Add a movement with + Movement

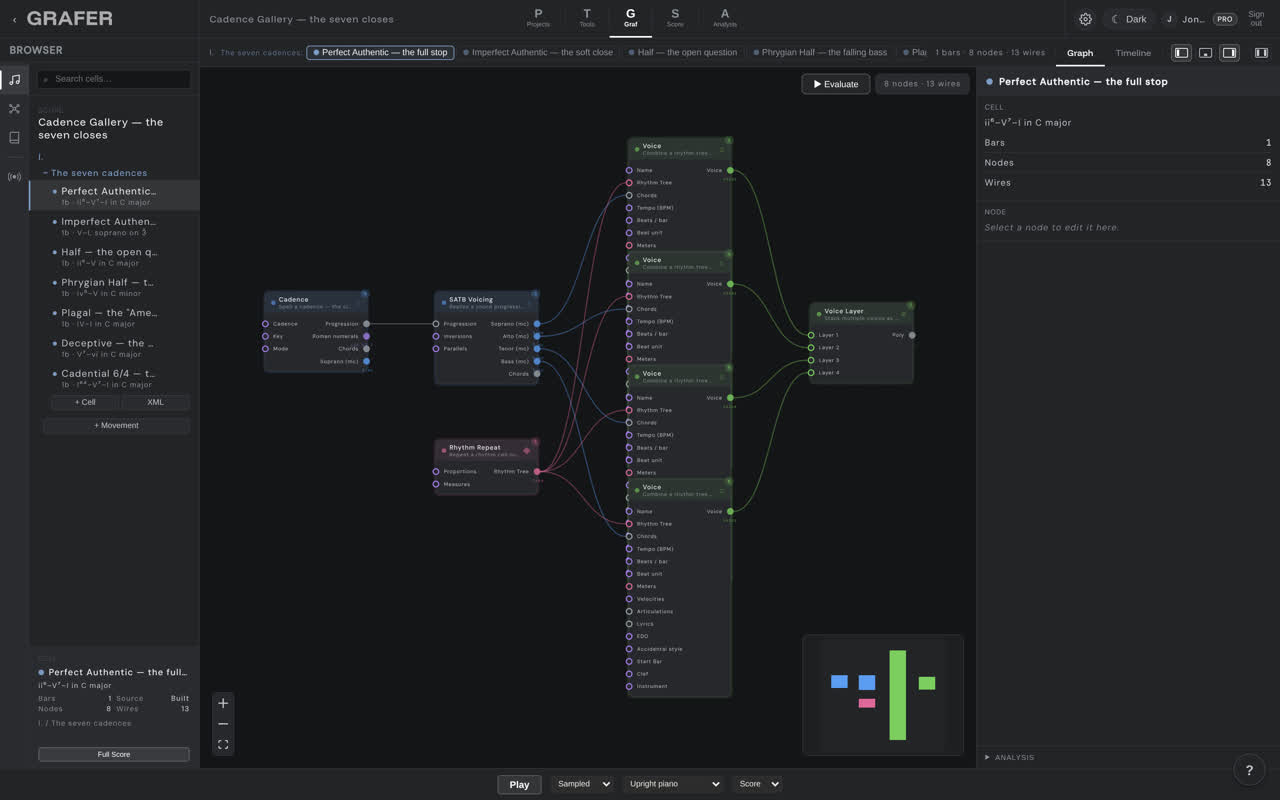point(116,425)
